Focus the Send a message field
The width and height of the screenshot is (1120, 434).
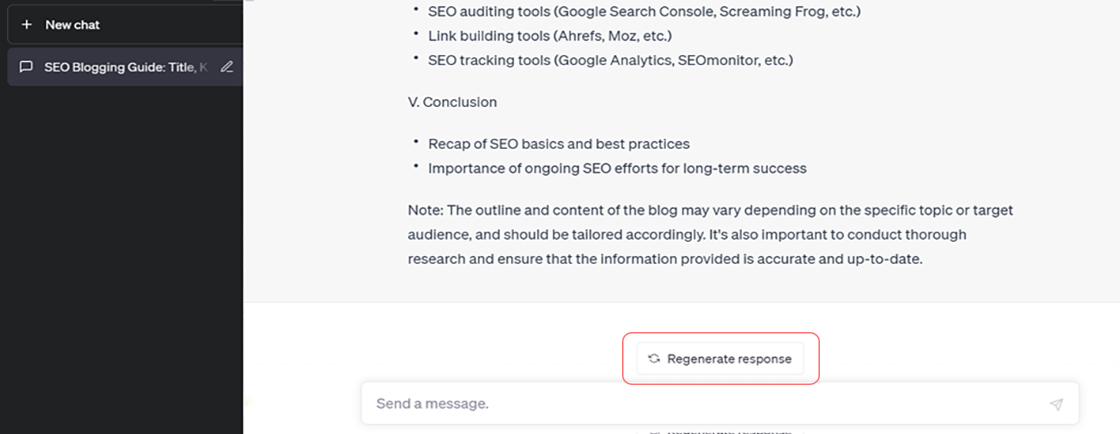(x=720, y=403)
